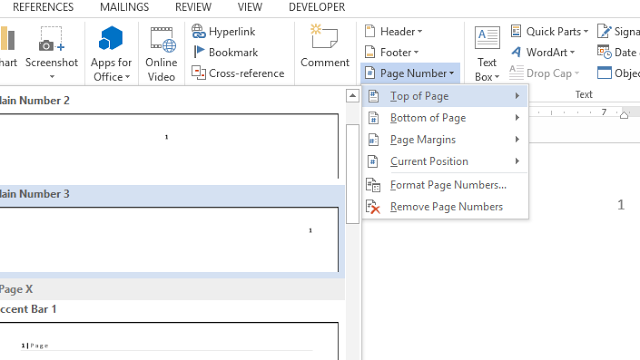Screen dimensions: 640x360
Task: Insert a new Comment
Action: click(x=325, y=46)
